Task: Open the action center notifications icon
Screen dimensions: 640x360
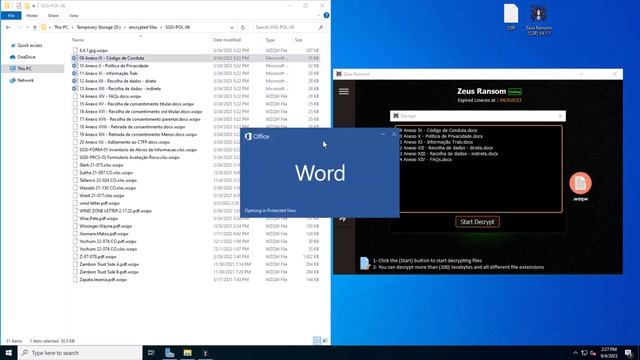Action: pos(629,353)
